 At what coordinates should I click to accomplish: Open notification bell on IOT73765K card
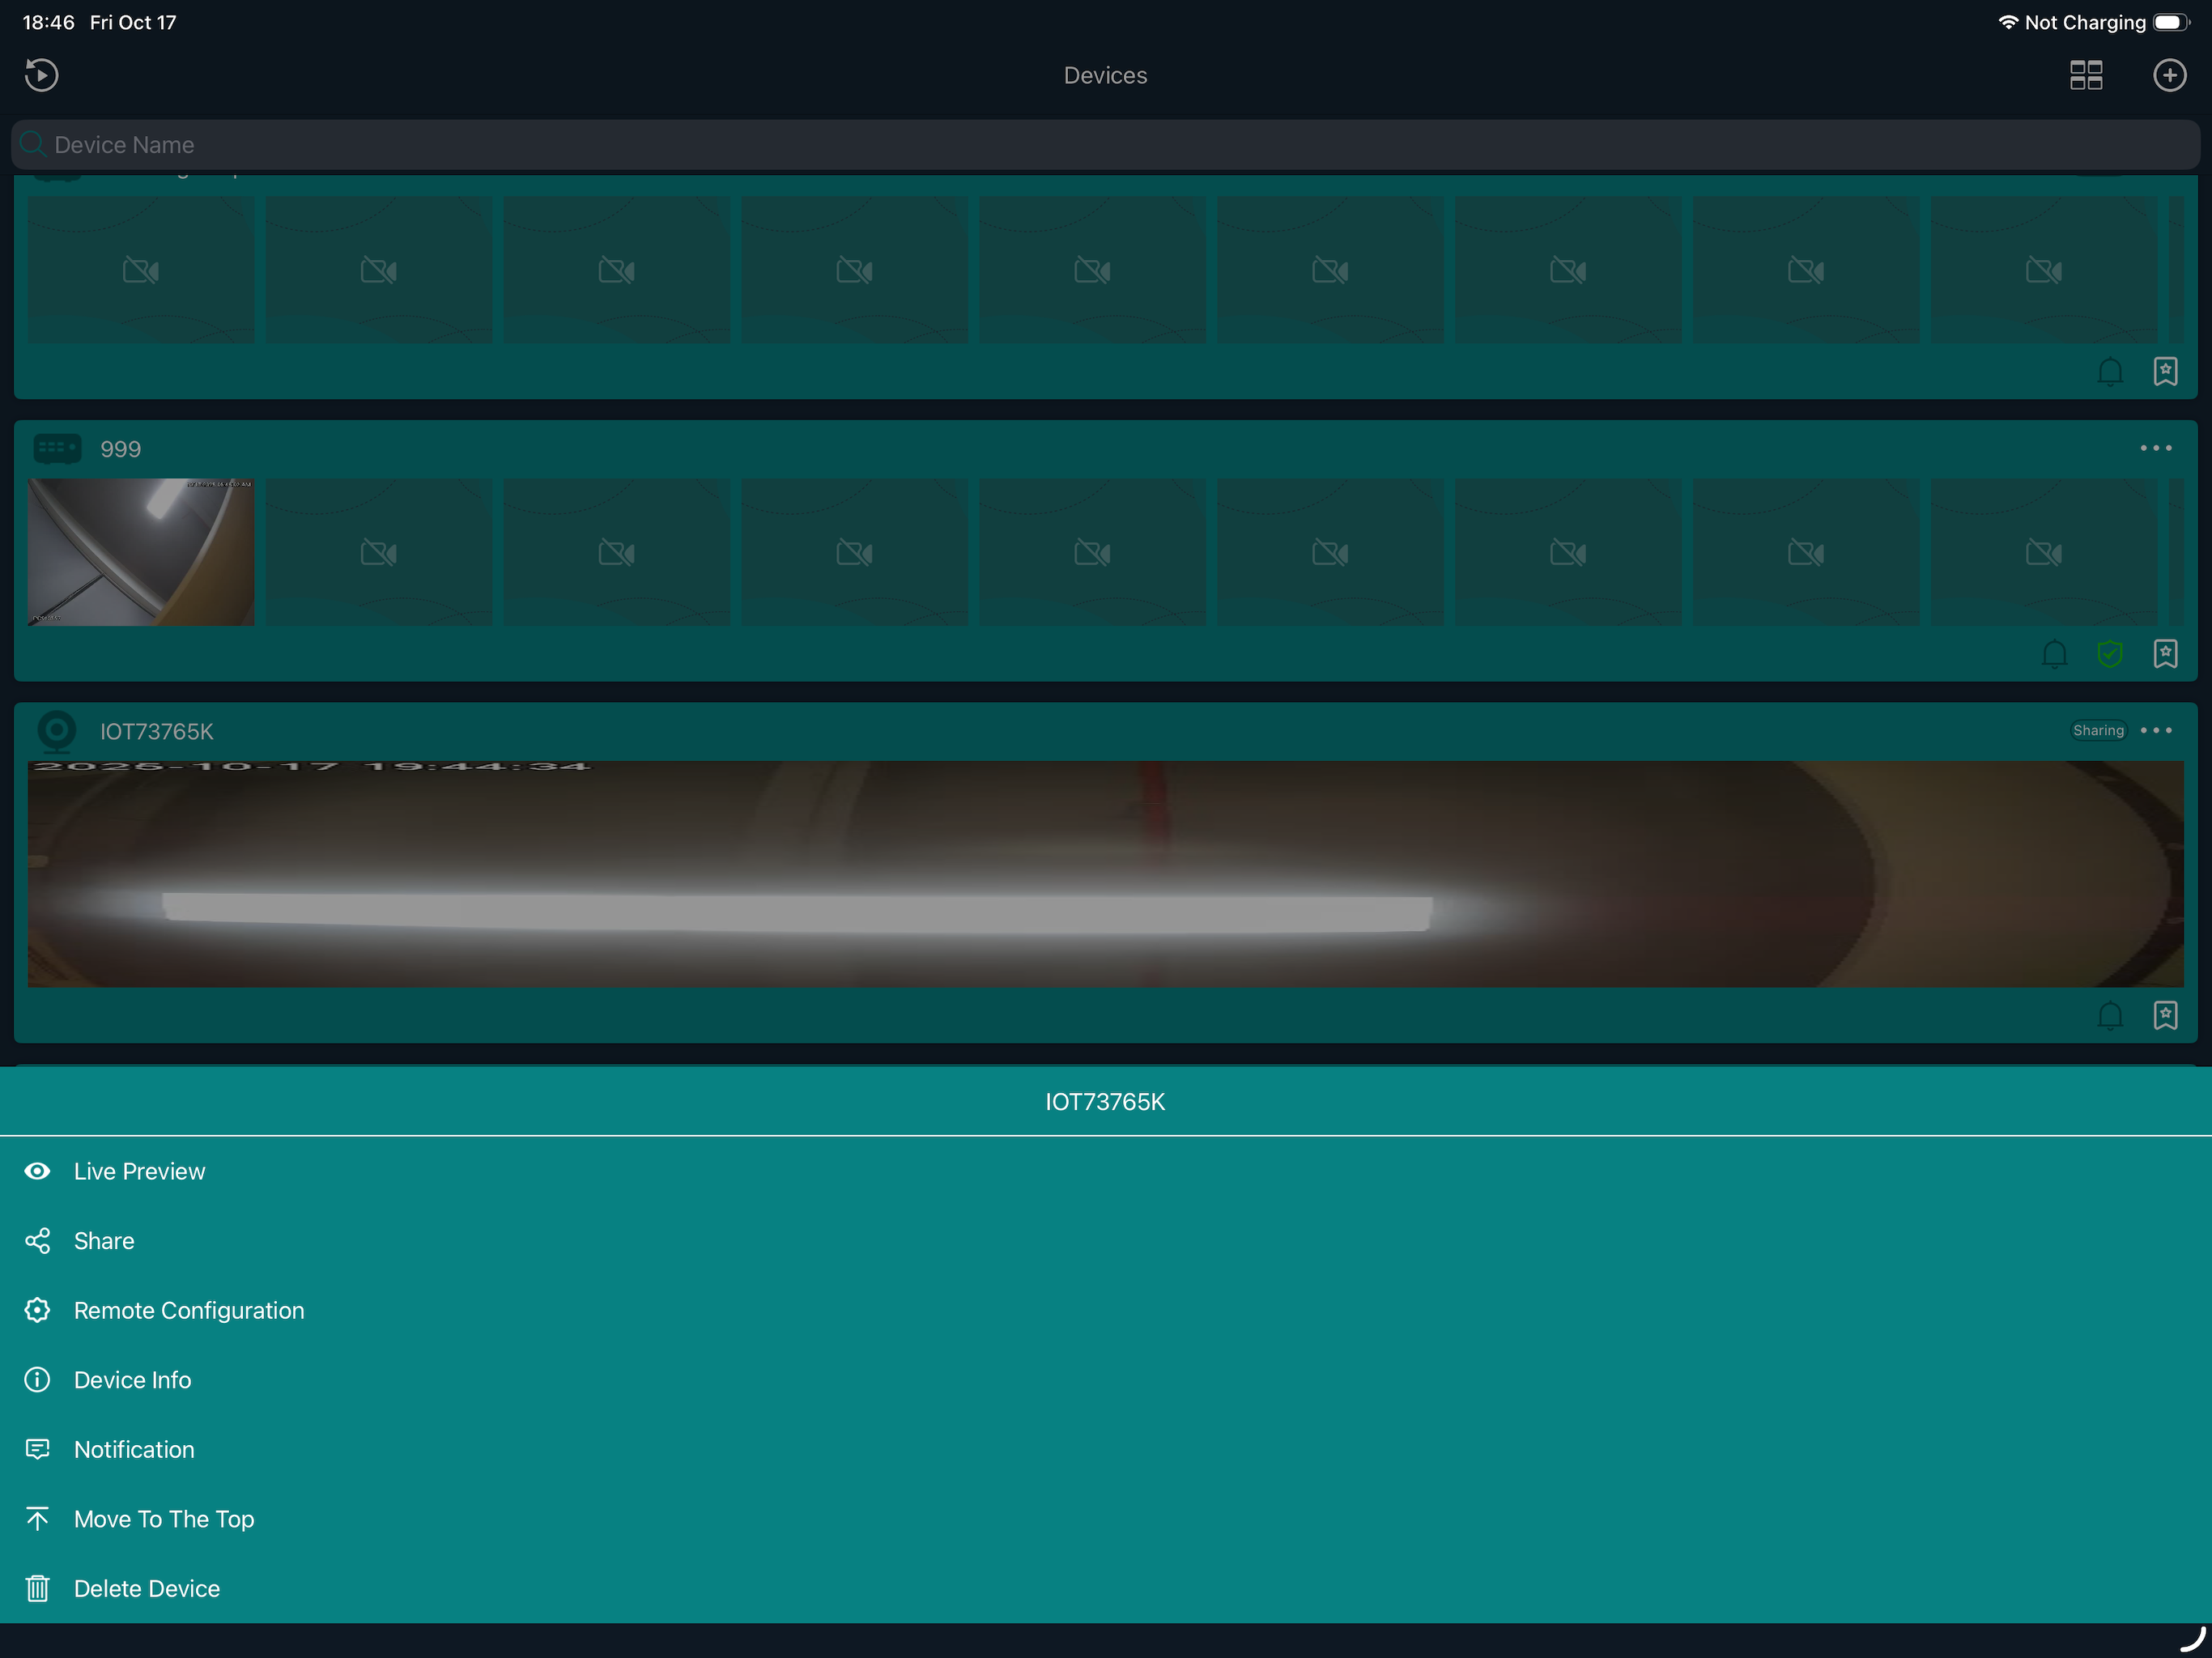pos(2109,1016)
